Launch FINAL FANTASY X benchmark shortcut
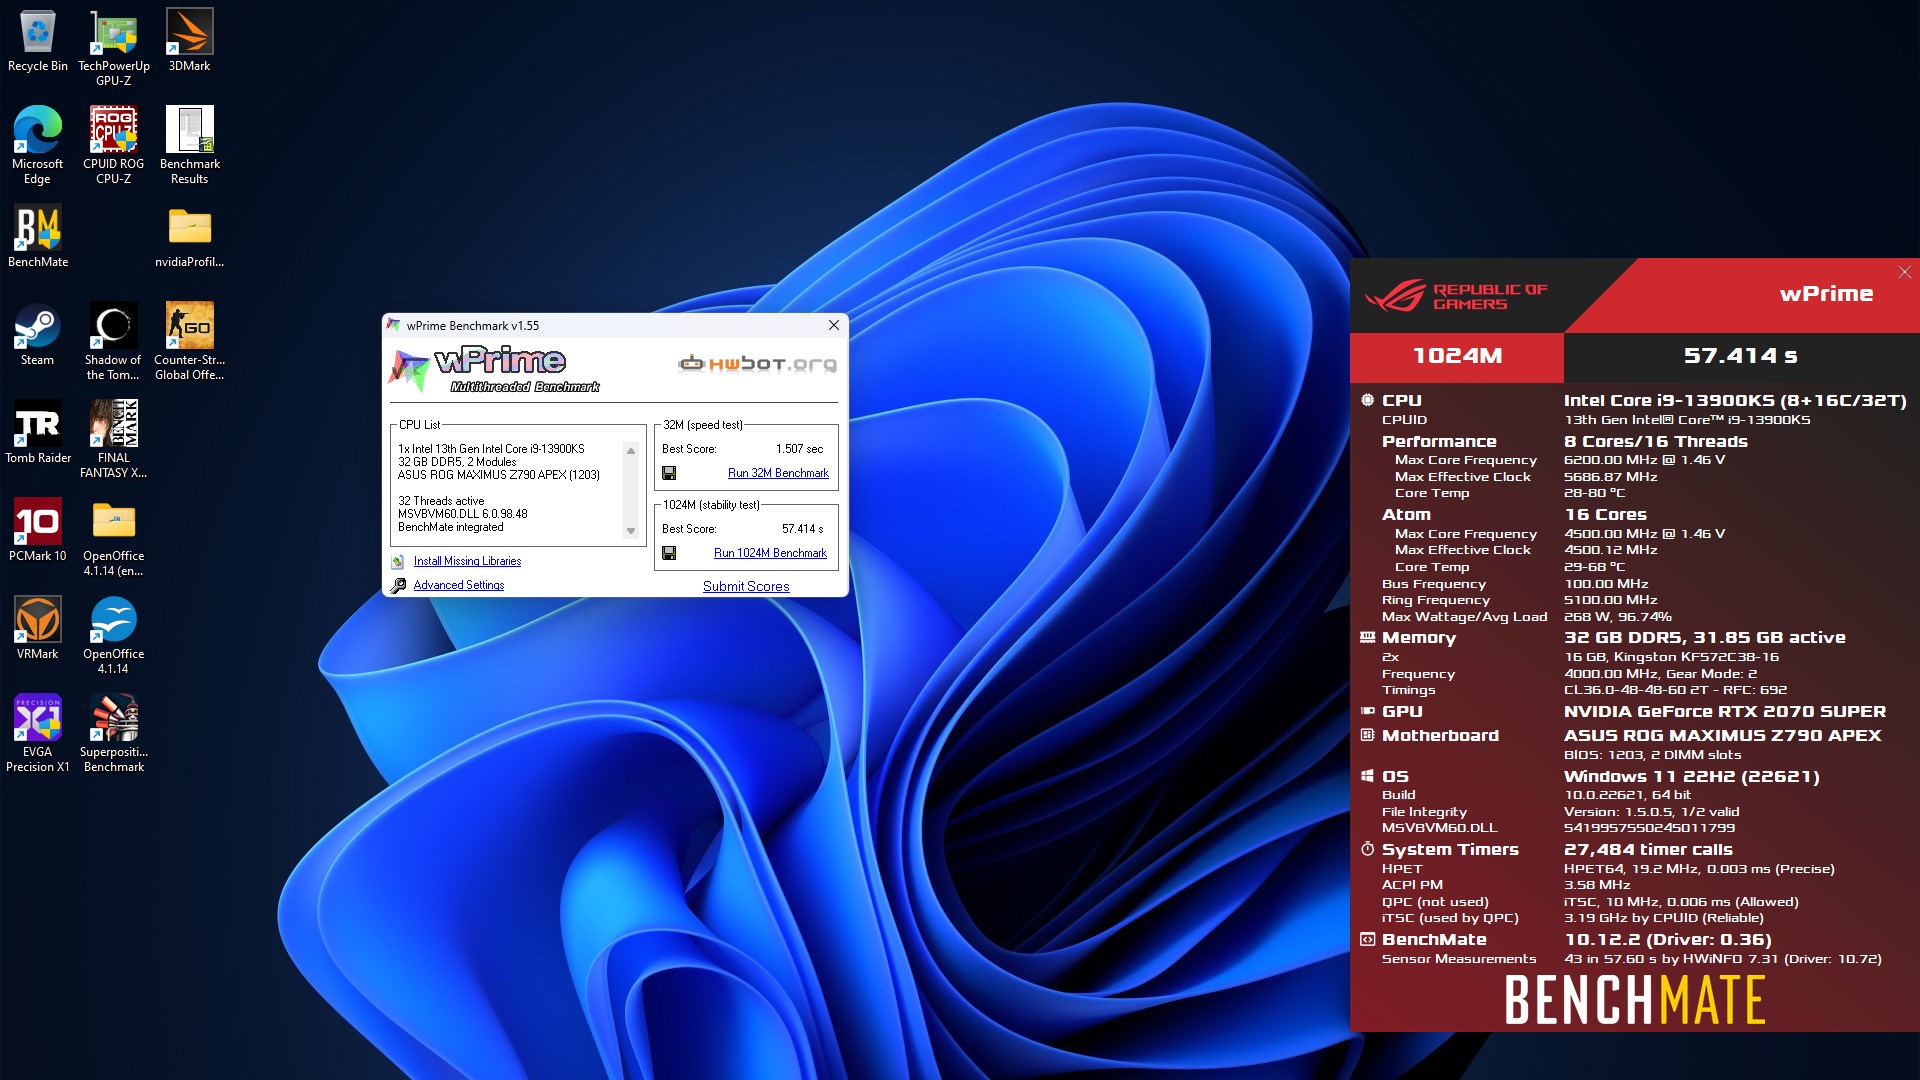1920x1080 pixels. [x=114, y=440]
